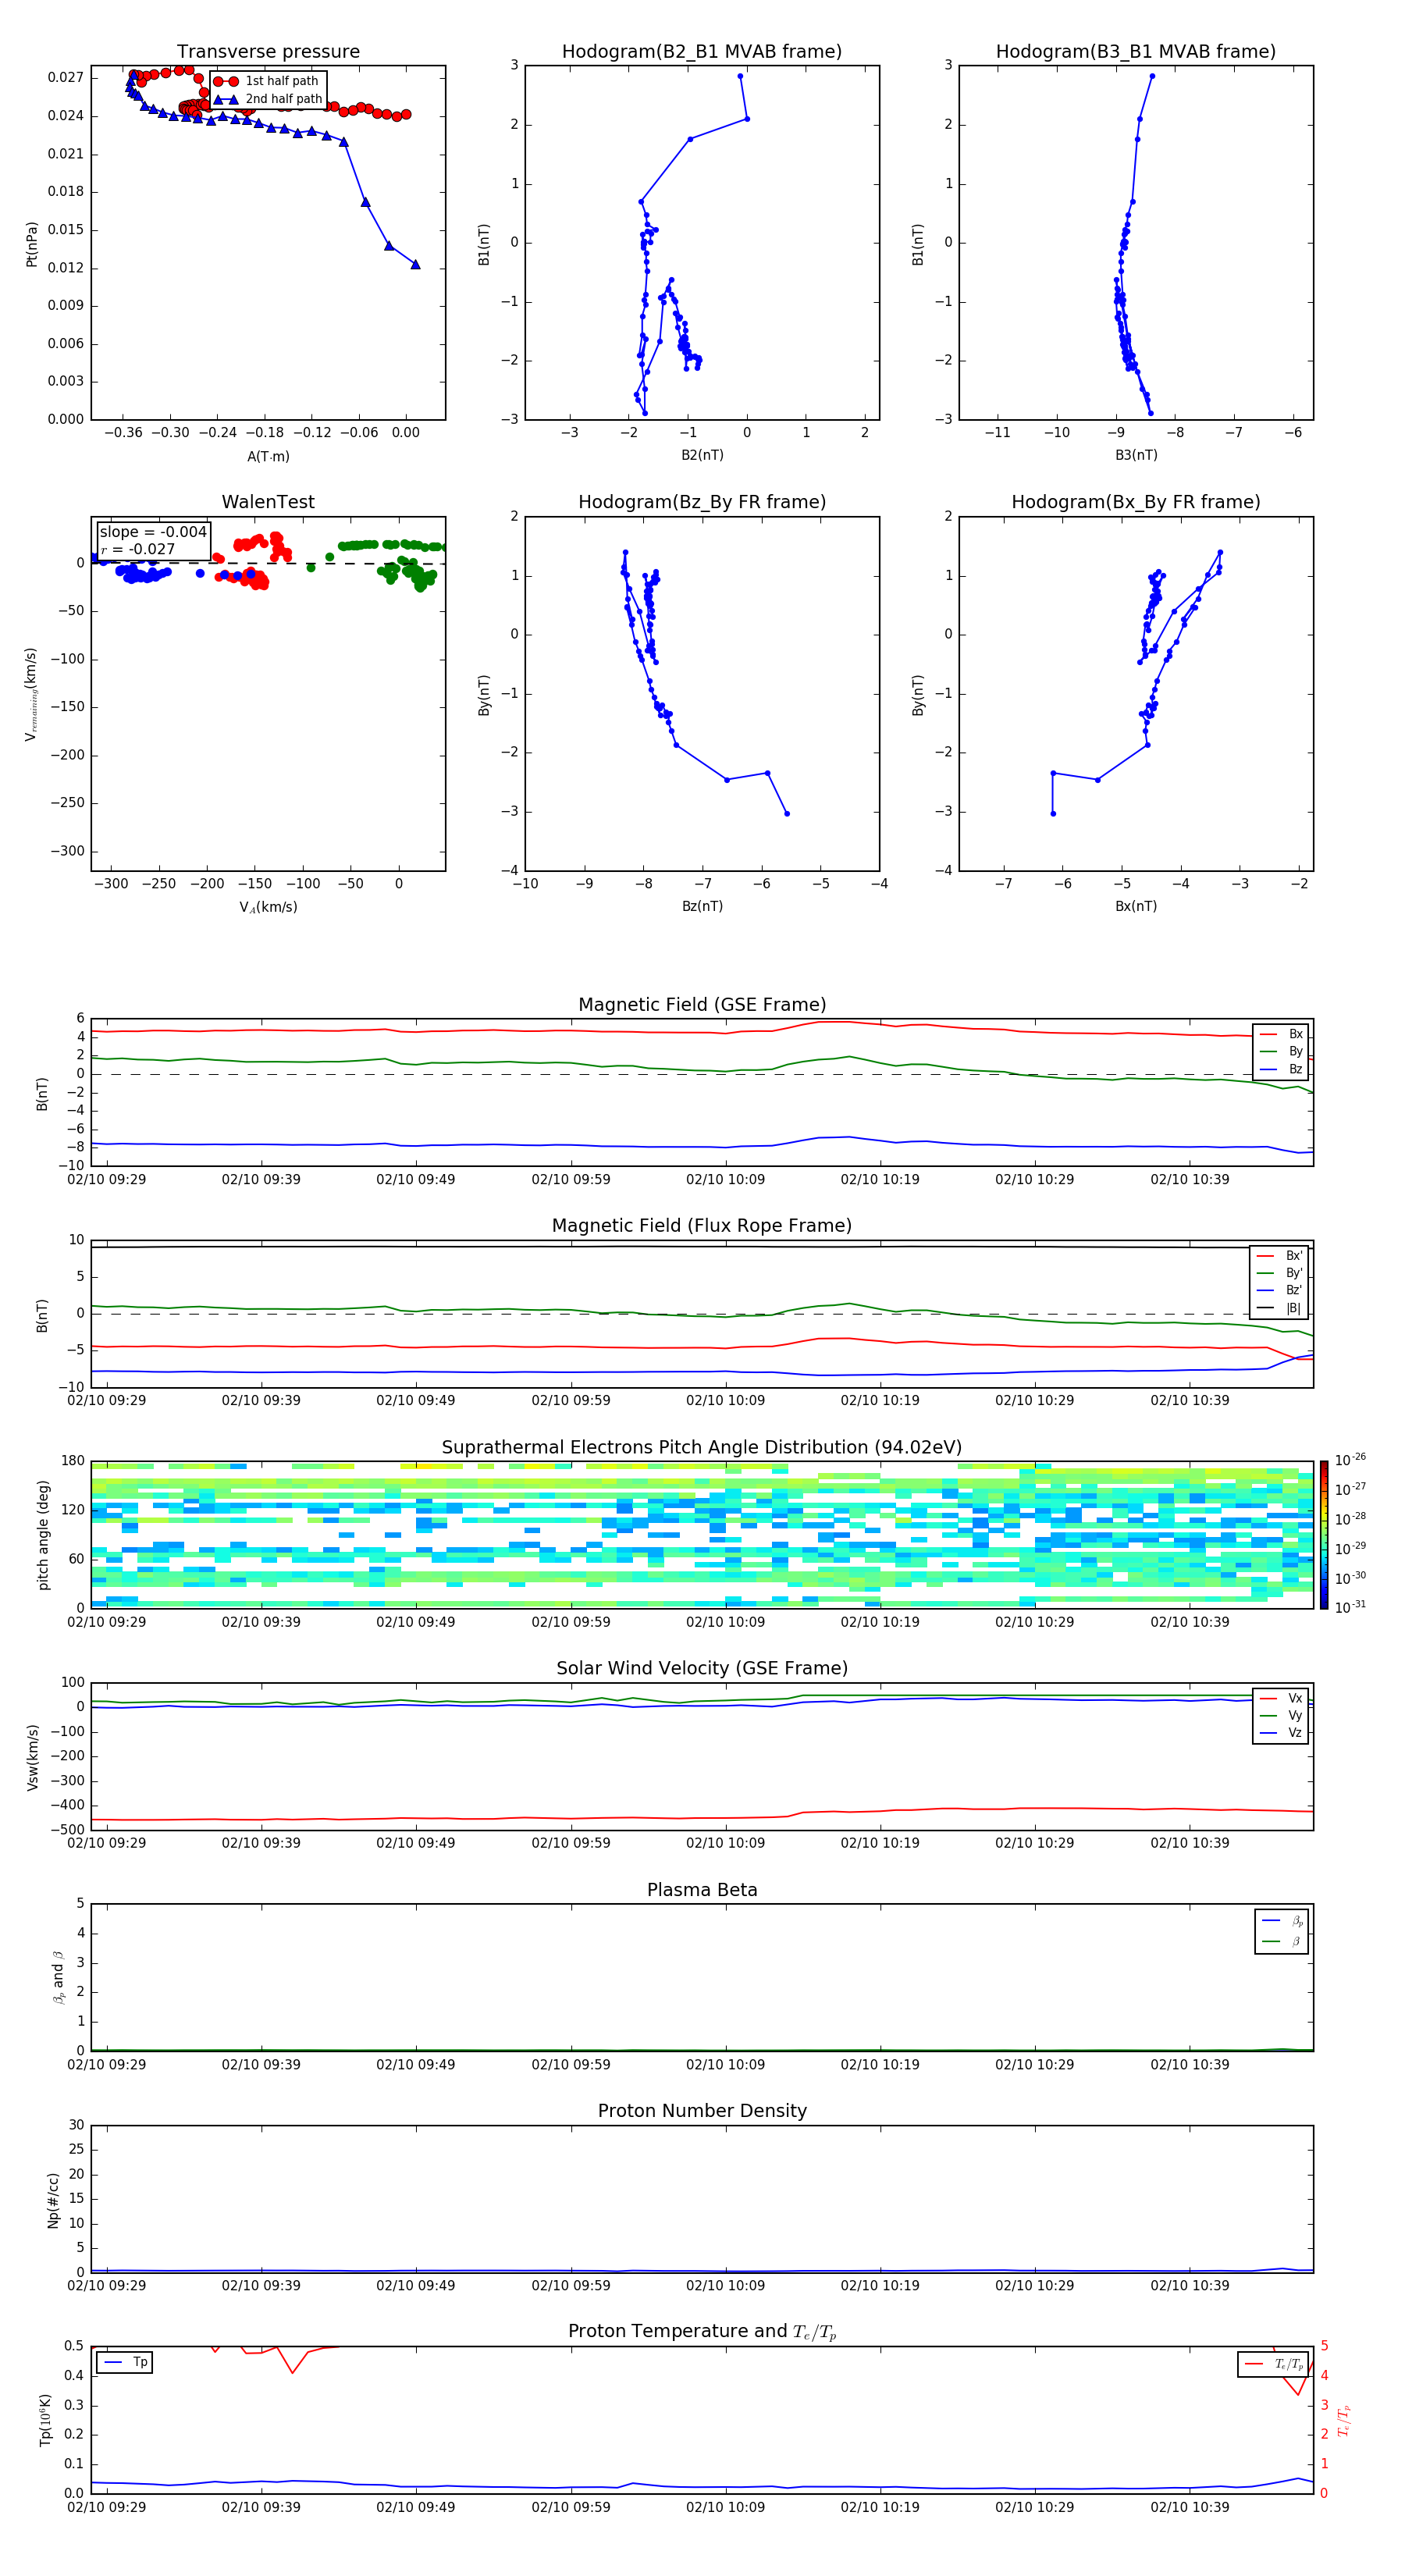This screenshot has height=2576, width=1405.
Task: Click '|B|' in Flux Rope frame legend
Action: pos(1293,1308)
